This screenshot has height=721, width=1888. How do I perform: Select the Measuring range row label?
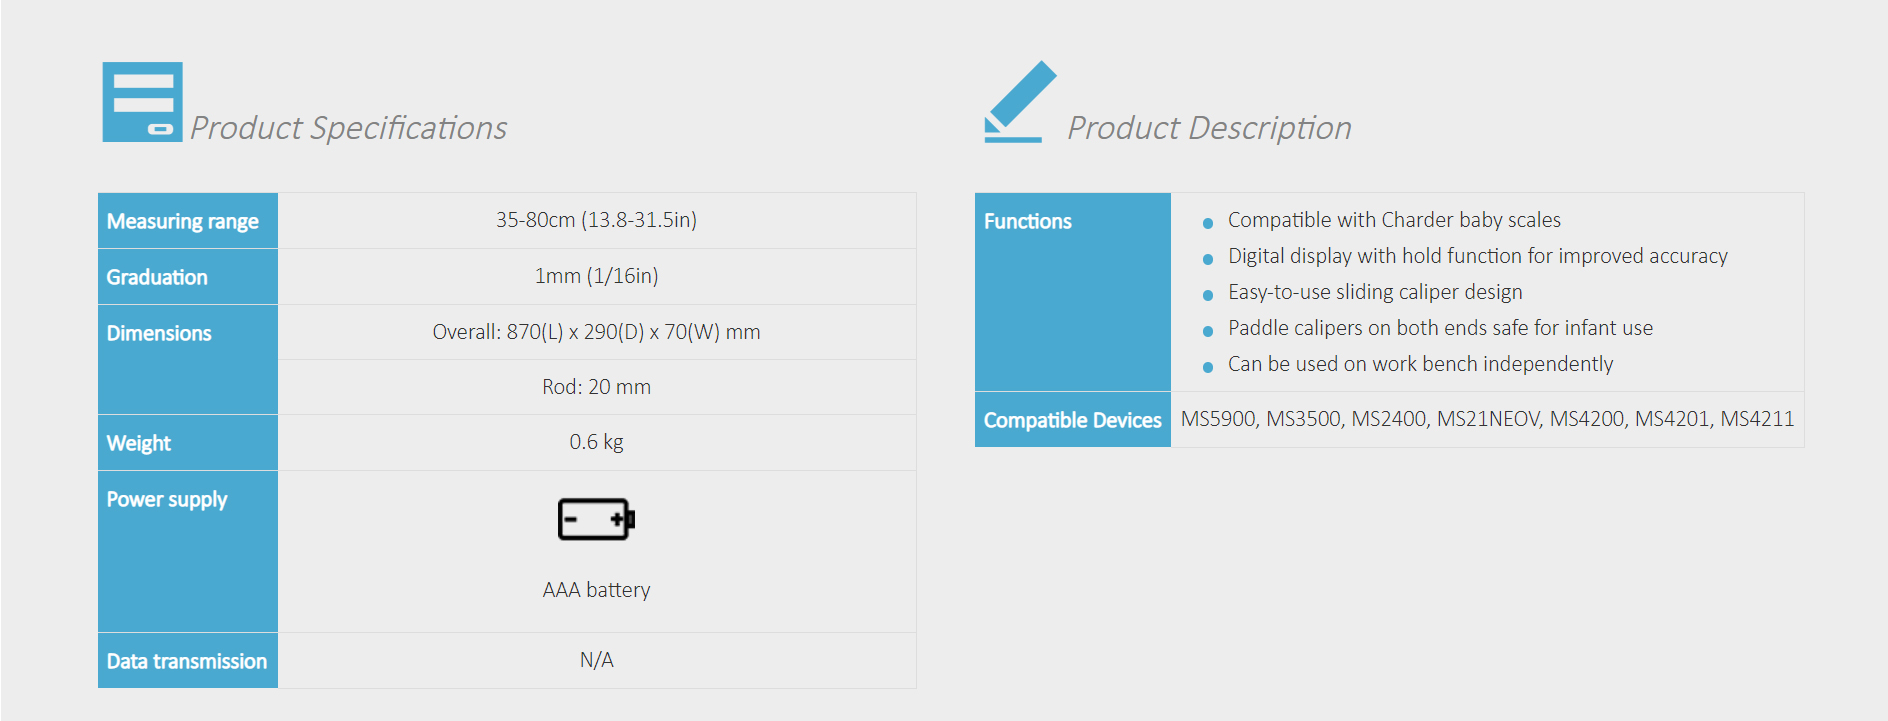coord(183,221)
